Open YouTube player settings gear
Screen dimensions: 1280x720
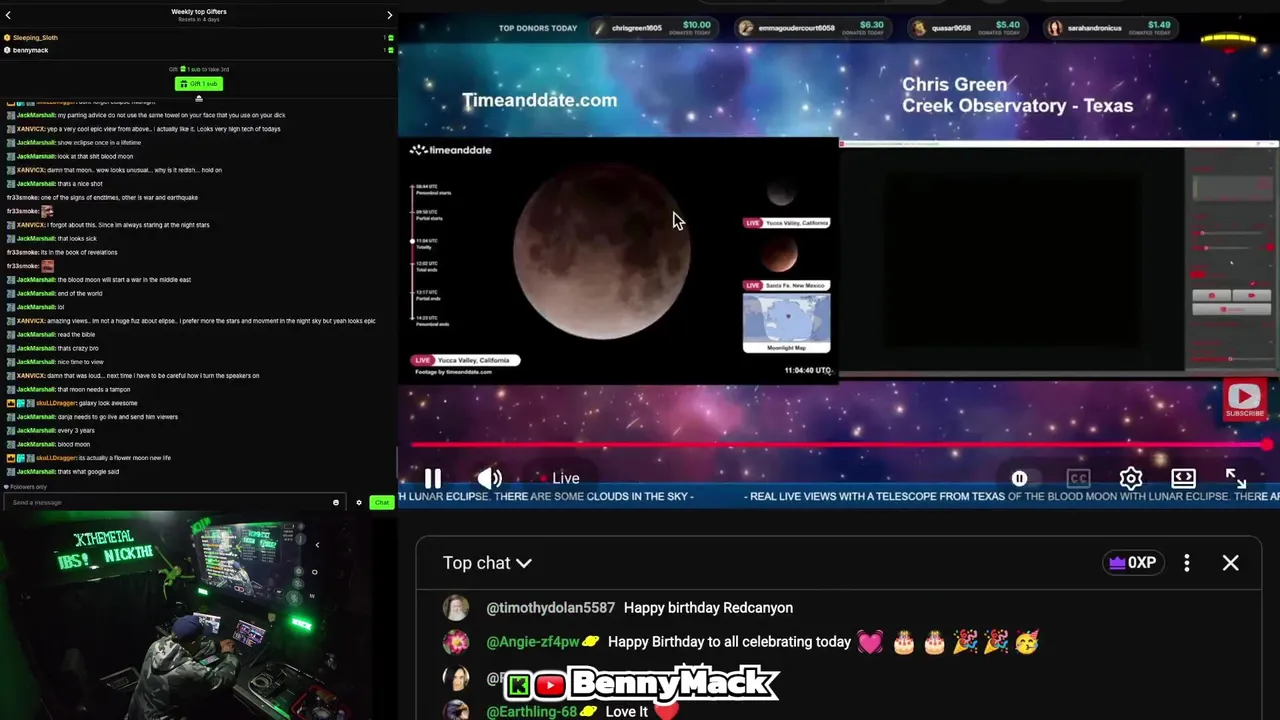point(1131,478)
